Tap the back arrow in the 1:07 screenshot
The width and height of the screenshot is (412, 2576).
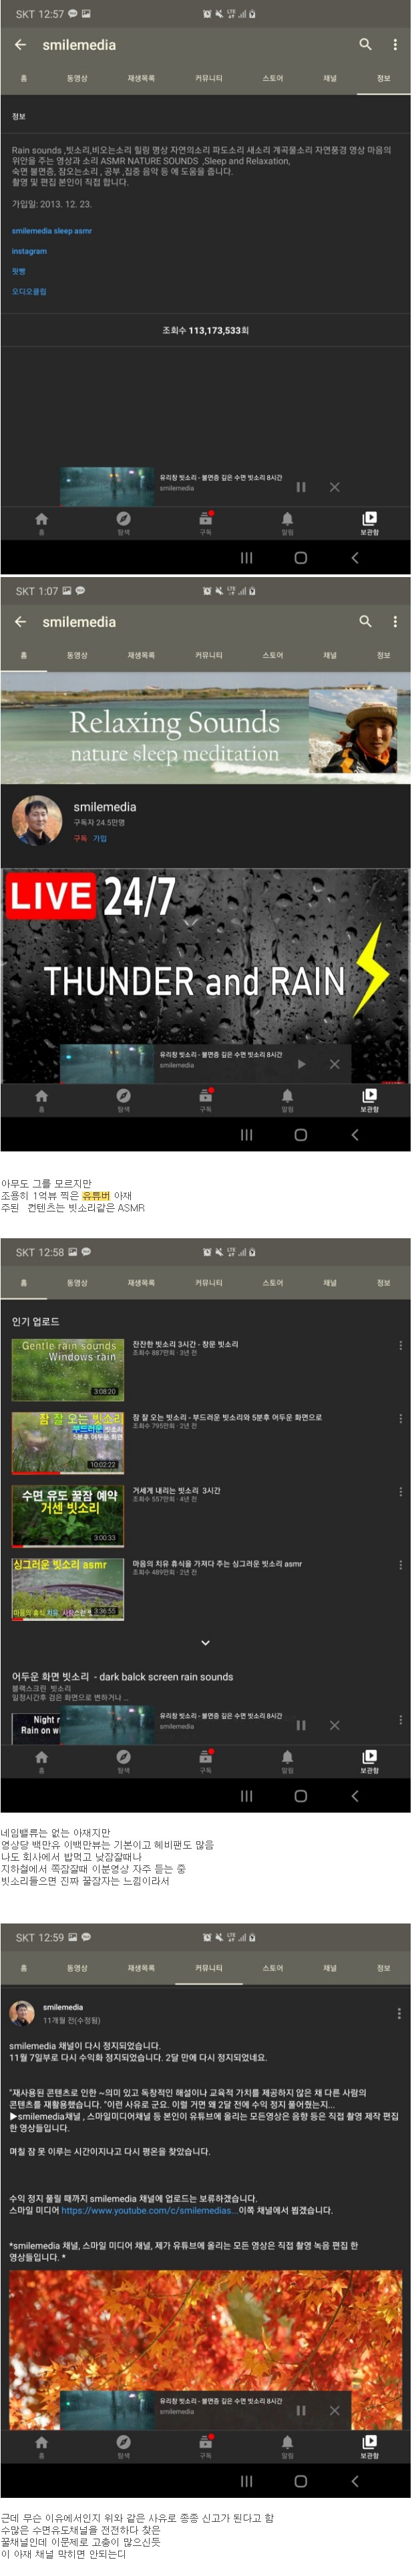20,622
